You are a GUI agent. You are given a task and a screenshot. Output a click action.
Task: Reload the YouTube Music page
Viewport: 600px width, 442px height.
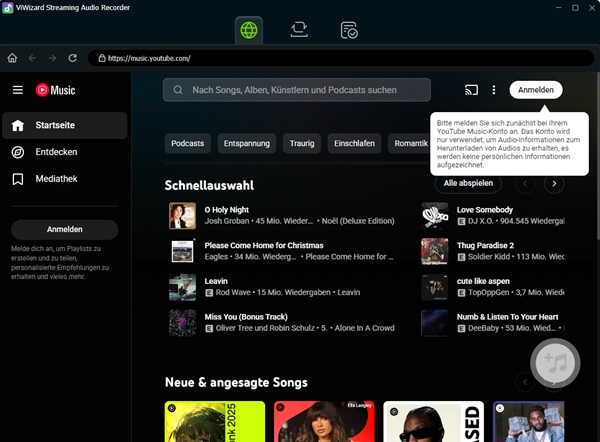tap(72, 58)
